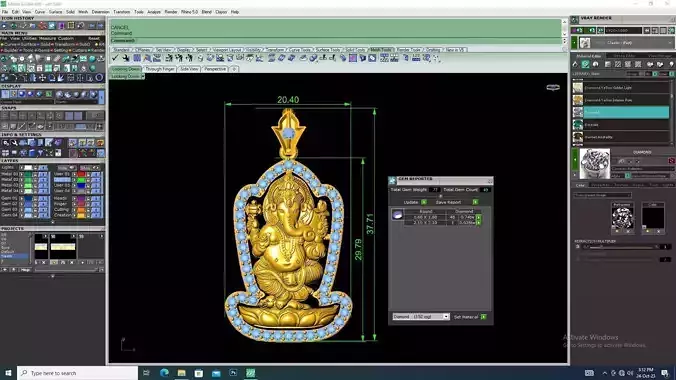Click the first icon in Icon History
The width and height of the screenshot is (676, 380).
(4, 25)
